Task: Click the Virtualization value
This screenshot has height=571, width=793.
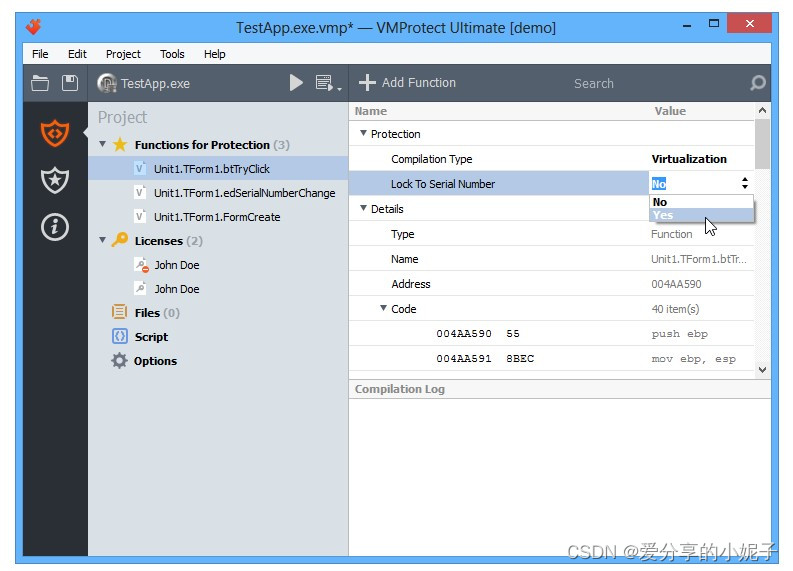Action: (689, 159)
